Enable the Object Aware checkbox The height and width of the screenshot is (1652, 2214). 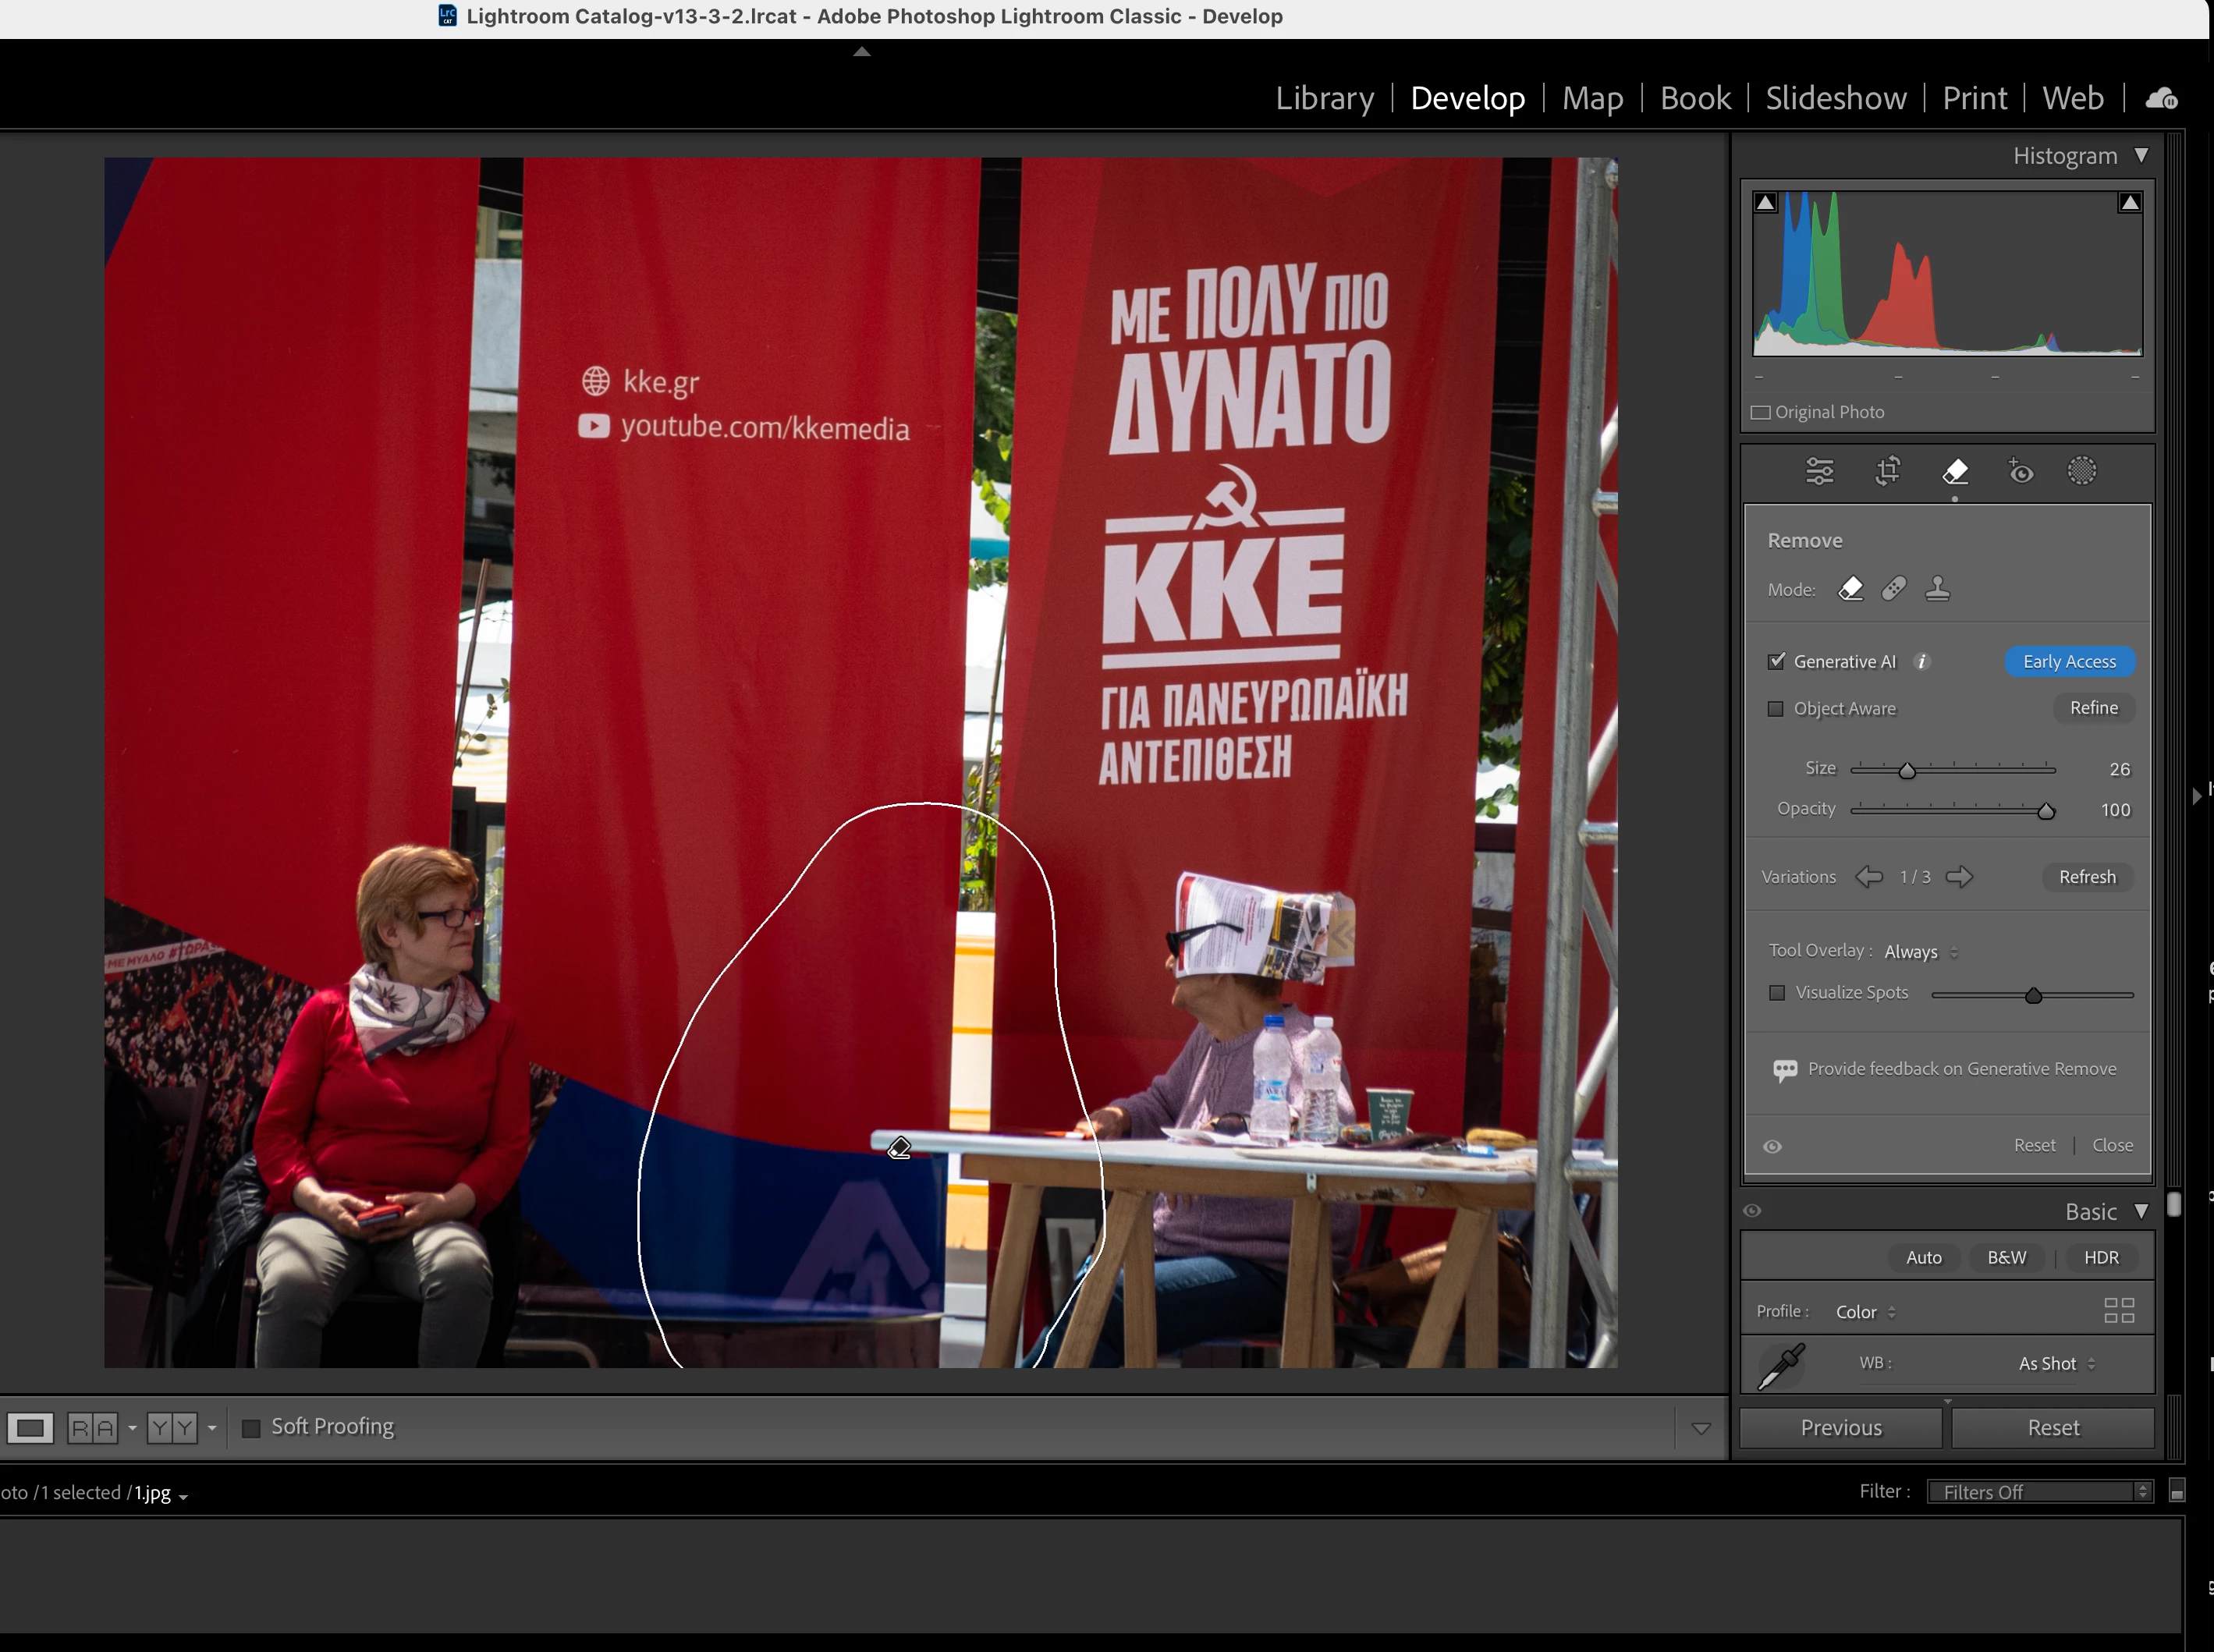pyautogui.click(x=1776, y=709)
